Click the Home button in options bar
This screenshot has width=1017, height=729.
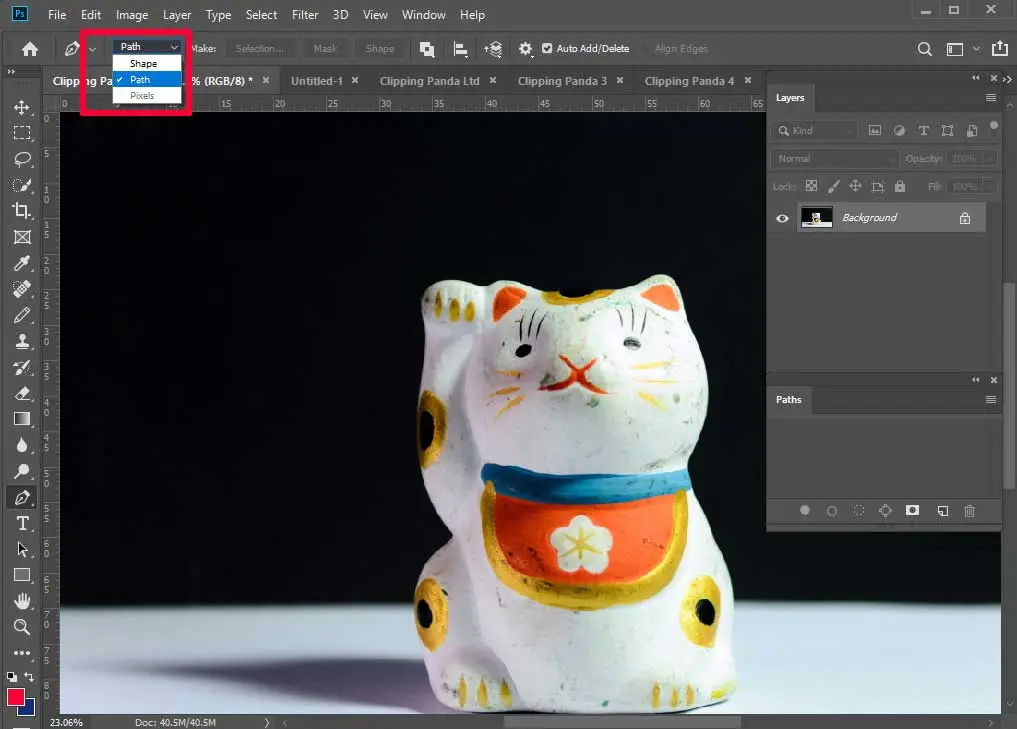click(x=30, y=49)
